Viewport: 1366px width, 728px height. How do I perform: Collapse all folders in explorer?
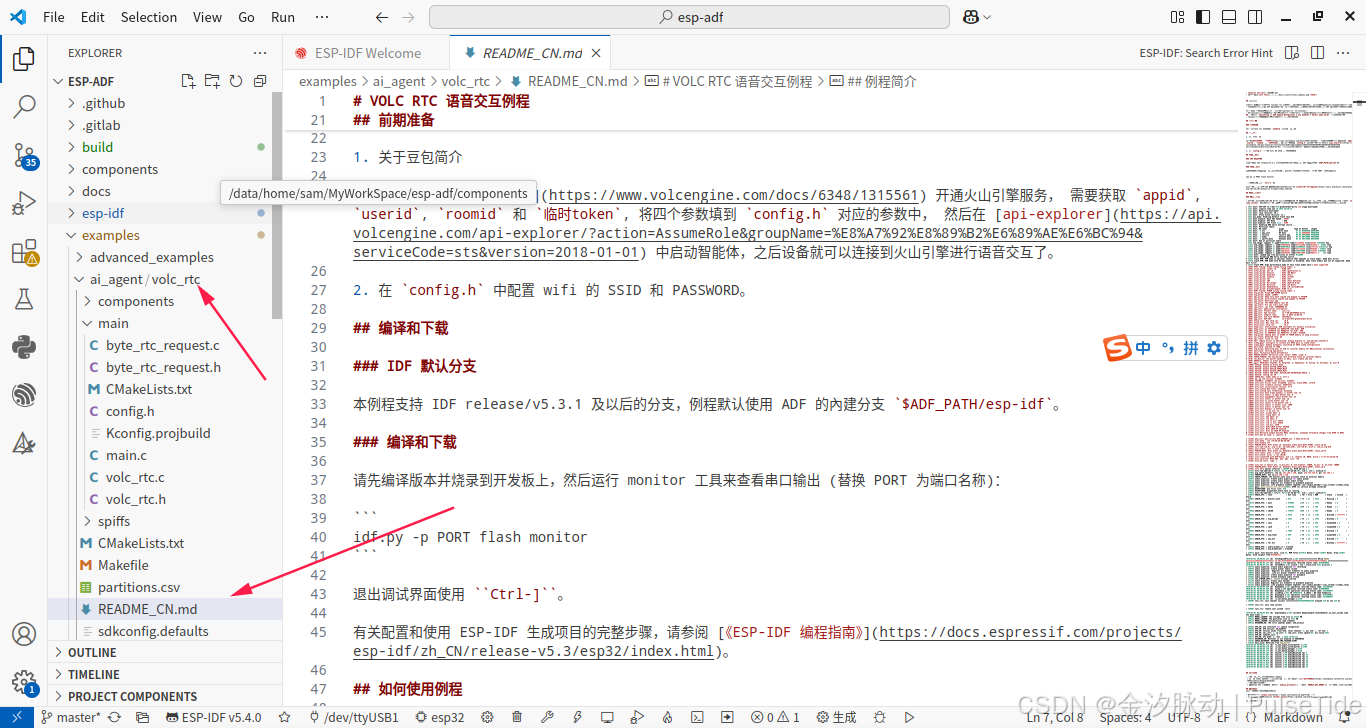click(260, 81)
